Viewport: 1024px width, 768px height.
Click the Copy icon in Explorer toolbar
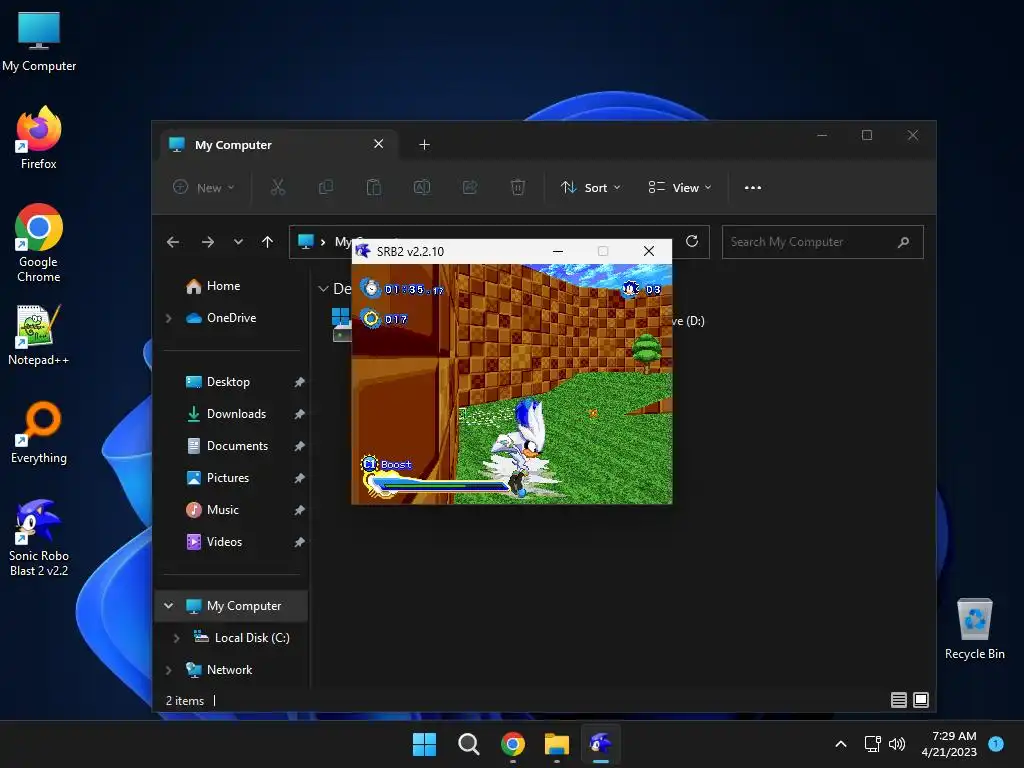[x=325, y=187]
